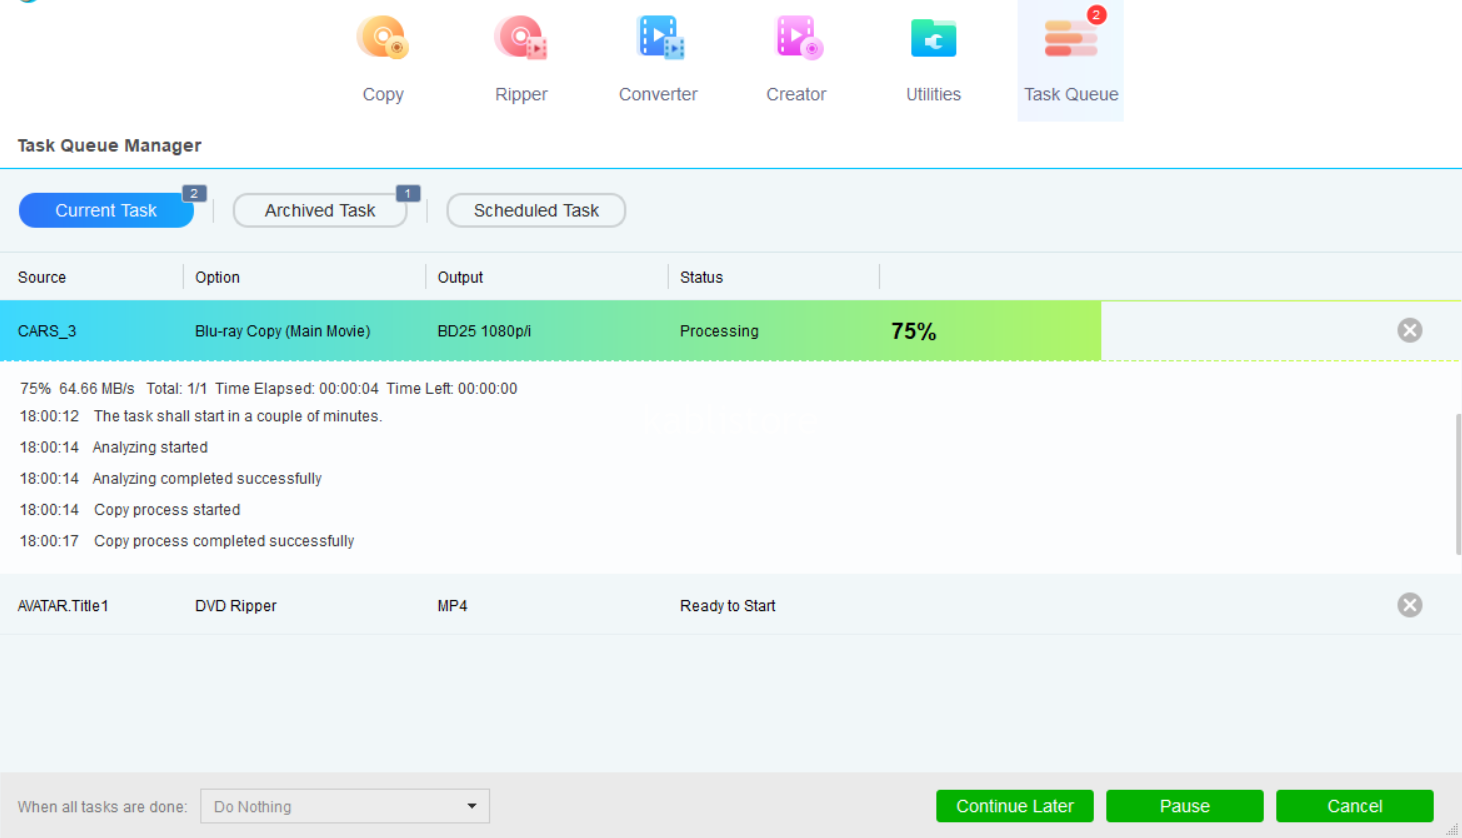Open the Creator module
This screenshot has height=838, width=1462.
pos(796,60)
